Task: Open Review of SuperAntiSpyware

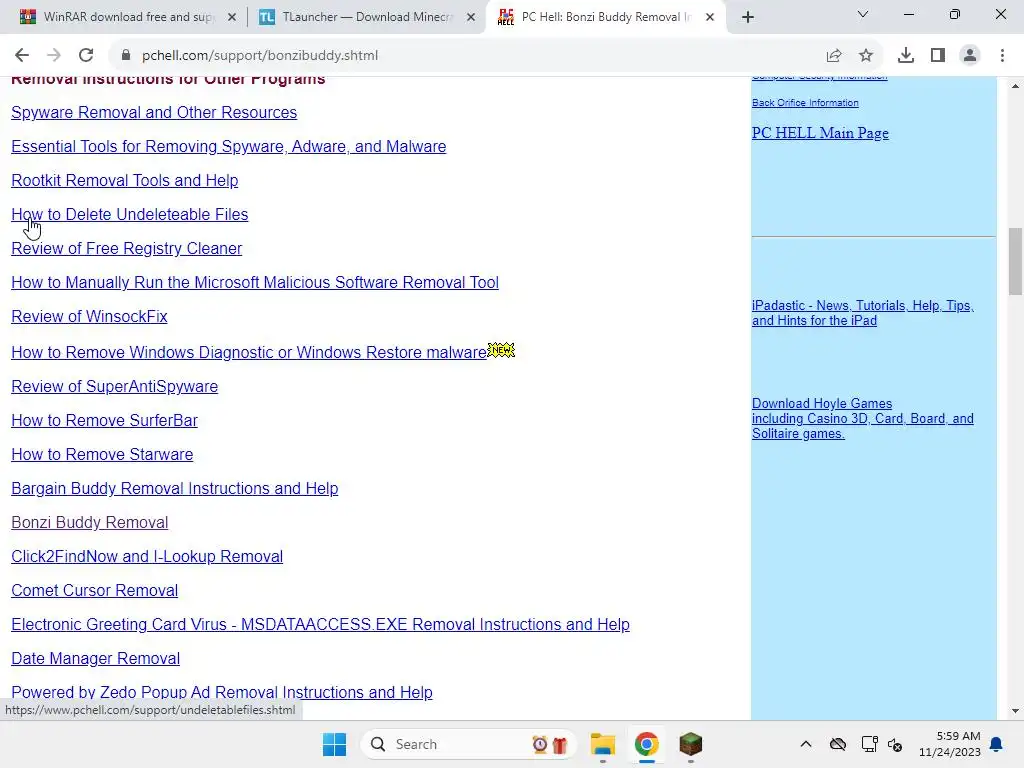Action: [x=114, y=386]
